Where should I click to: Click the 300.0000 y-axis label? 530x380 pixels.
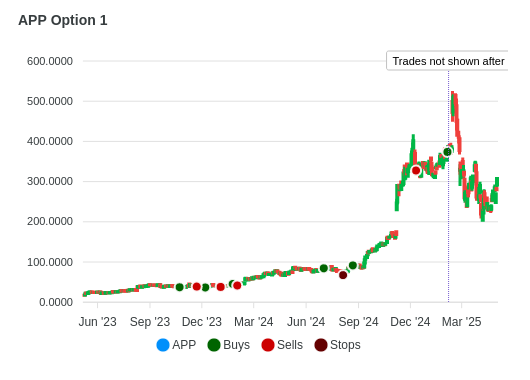(50, 181)
